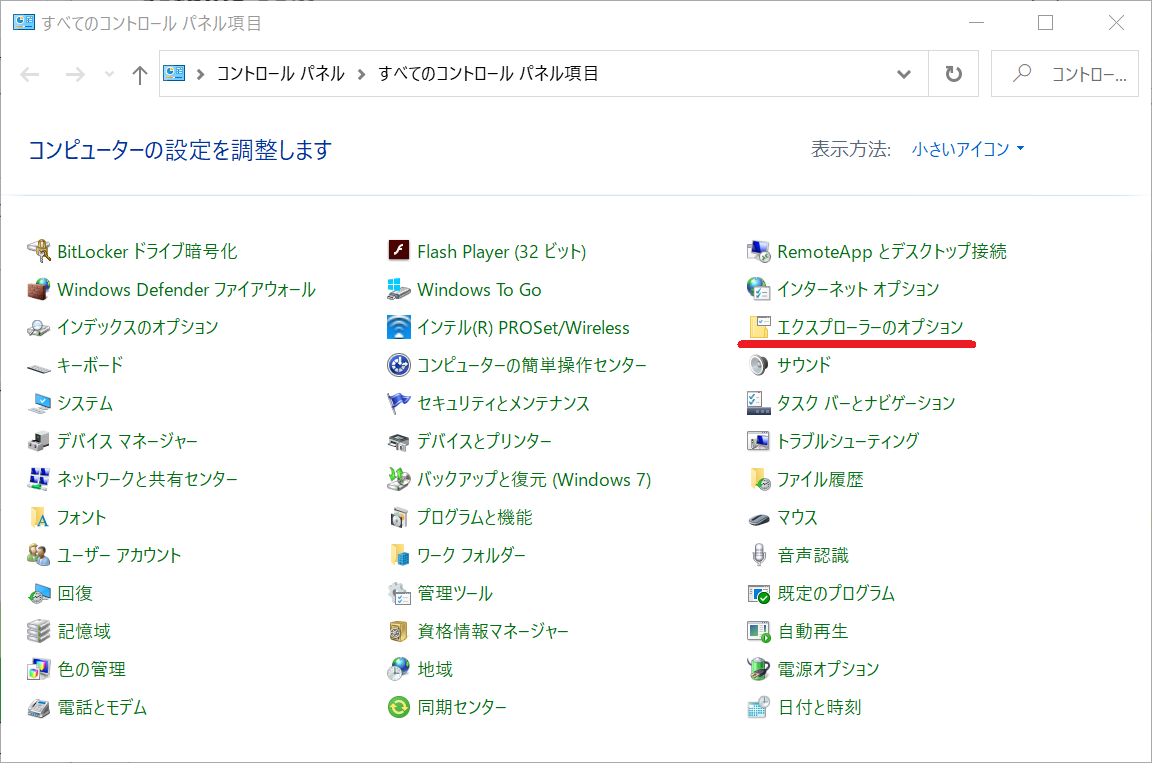Open the ネットワークと共有センター link
This screenshot has width=1152, height=763.
pyautogui.click(x=147, y=480)
